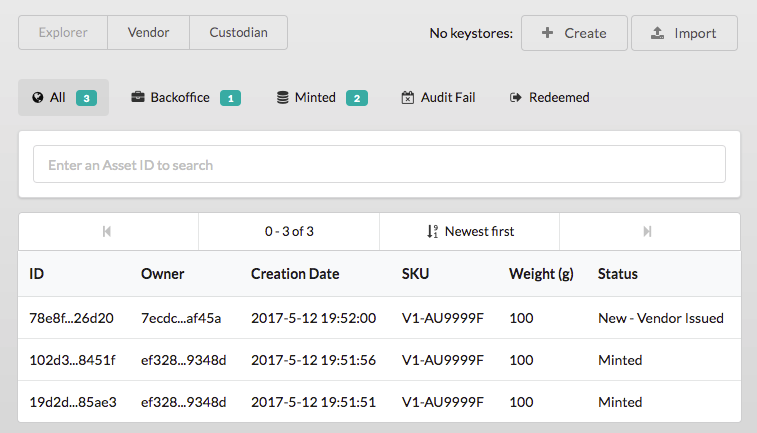Go to last page of results
The height and width of the screenshot is (433, 757).
tap(648, 231)
